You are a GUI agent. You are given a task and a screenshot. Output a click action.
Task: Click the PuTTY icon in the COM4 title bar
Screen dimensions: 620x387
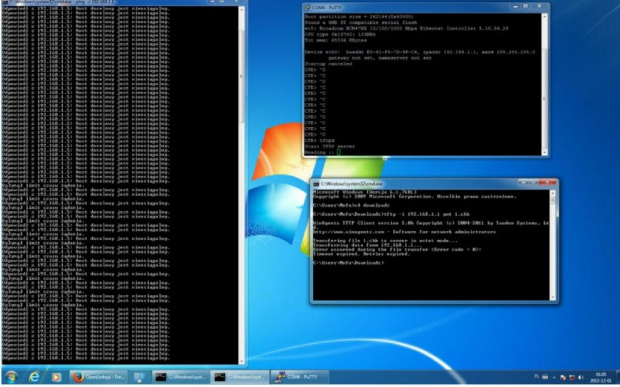tap(308, 8)
